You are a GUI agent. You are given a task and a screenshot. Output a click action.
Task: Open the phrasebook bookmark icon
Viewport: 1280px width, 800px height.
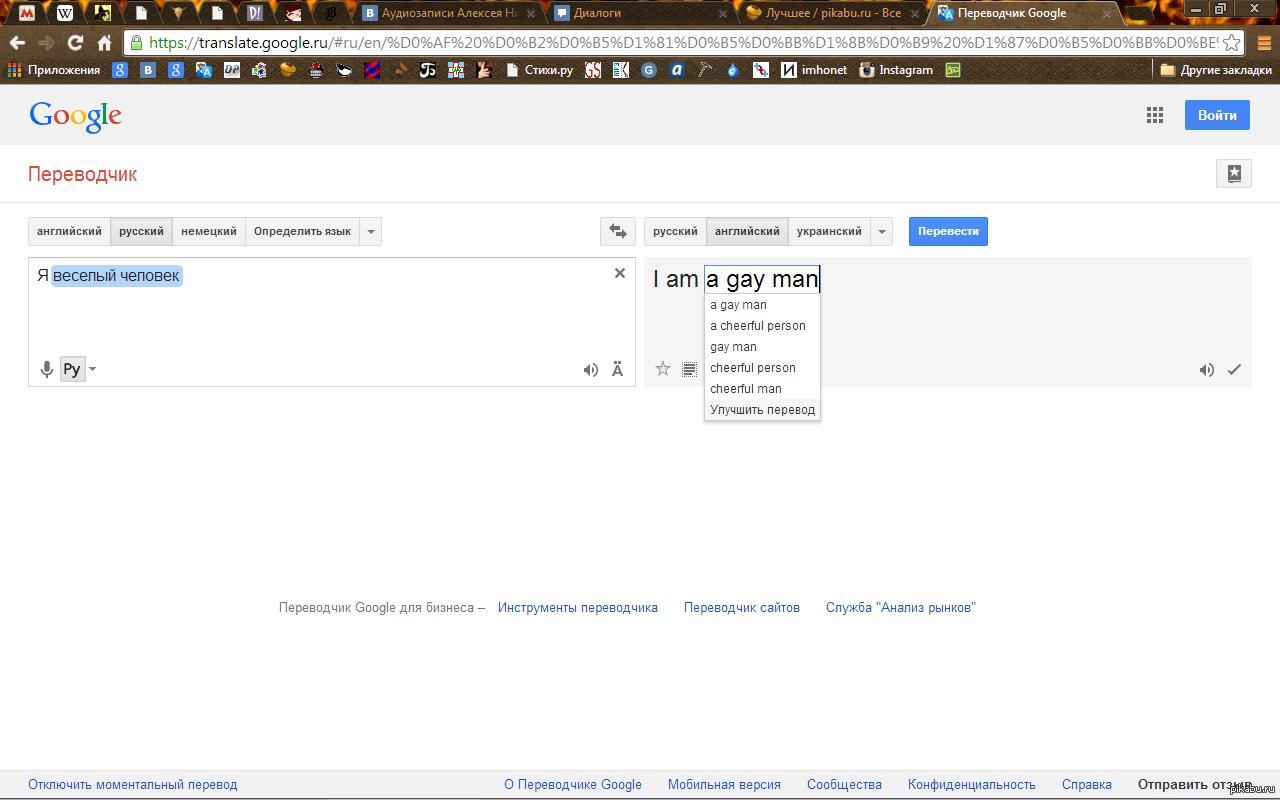pos(1234,173)
